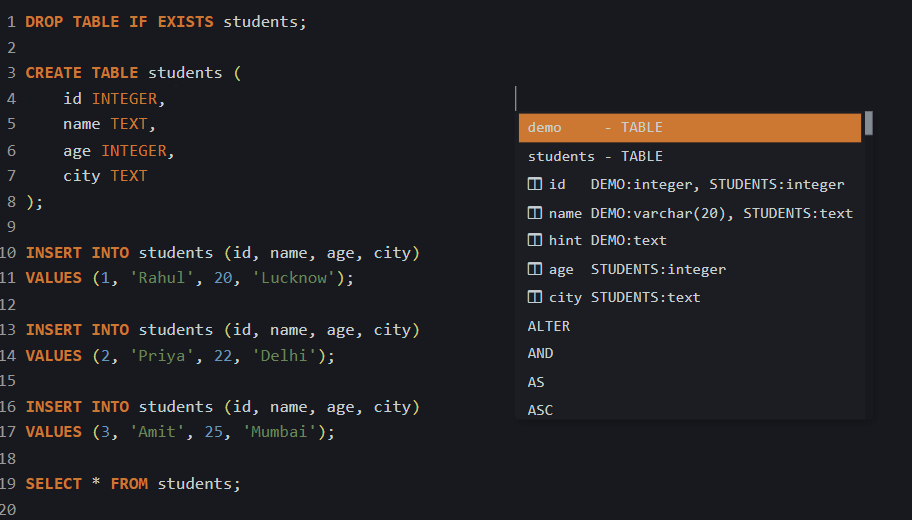Choose 'students - TABLE' from the suggestion list

coord(690,156)
